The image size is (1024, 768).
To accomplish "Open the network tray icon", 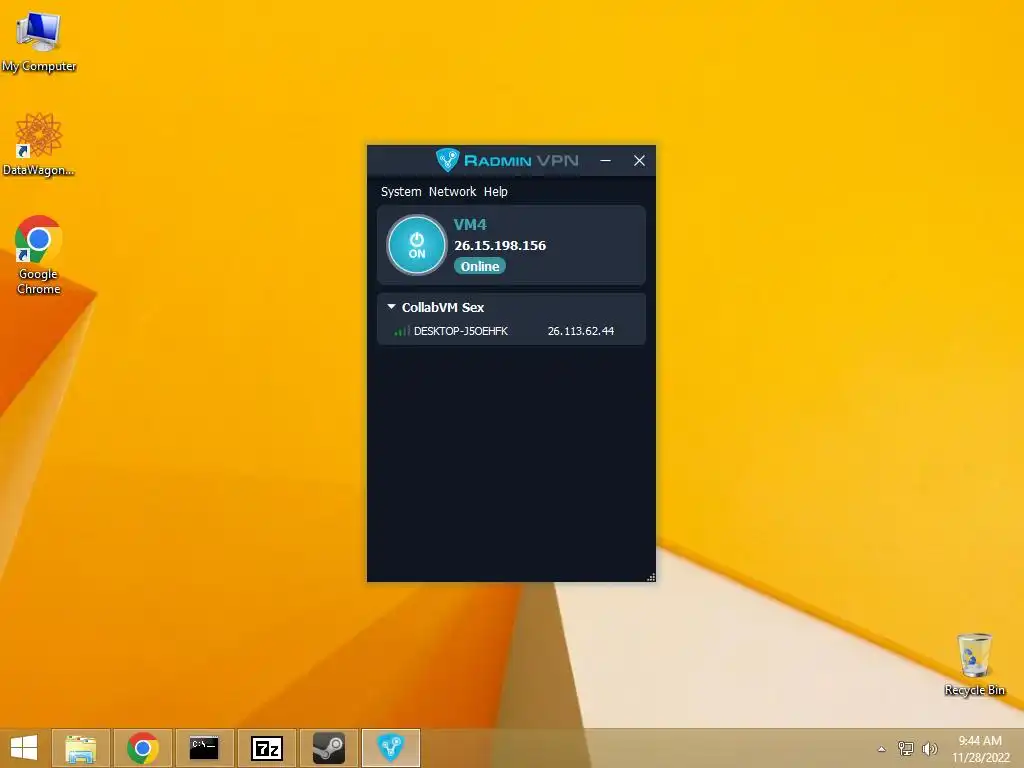I will click(906, 748).
